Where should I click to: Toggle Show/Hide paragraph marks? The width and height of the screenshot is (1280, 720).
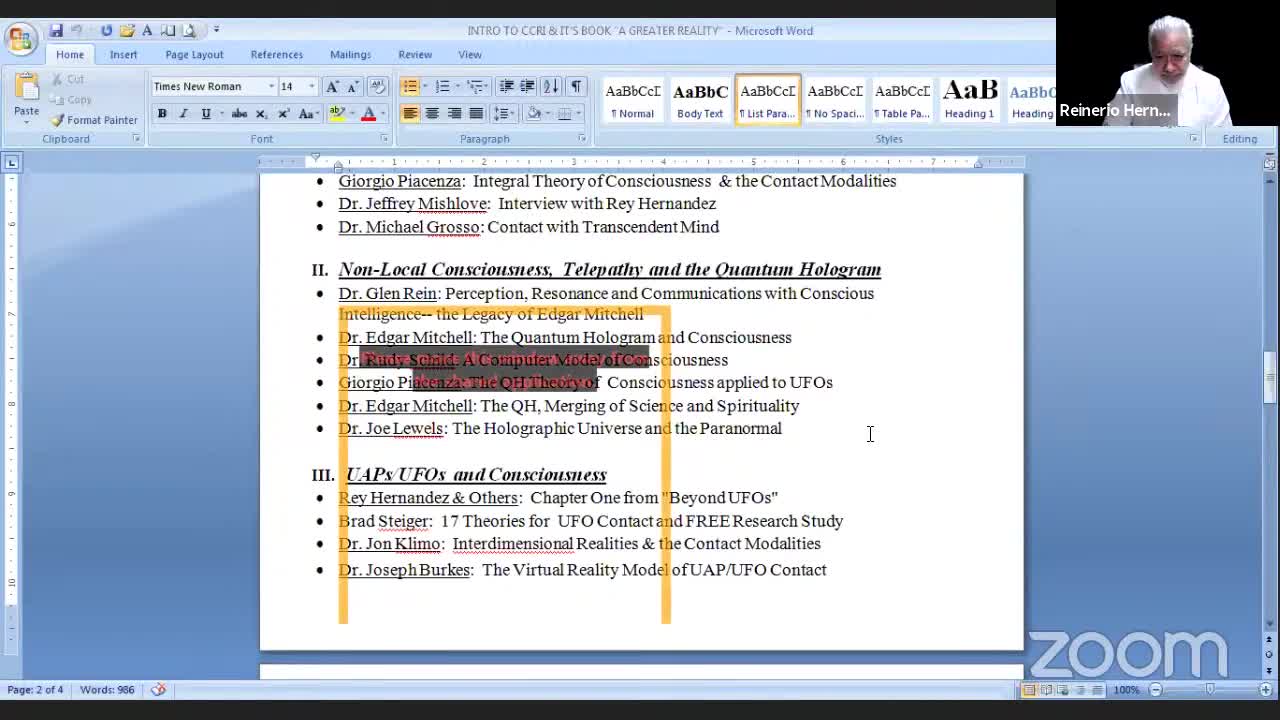[x=576, y=87]
